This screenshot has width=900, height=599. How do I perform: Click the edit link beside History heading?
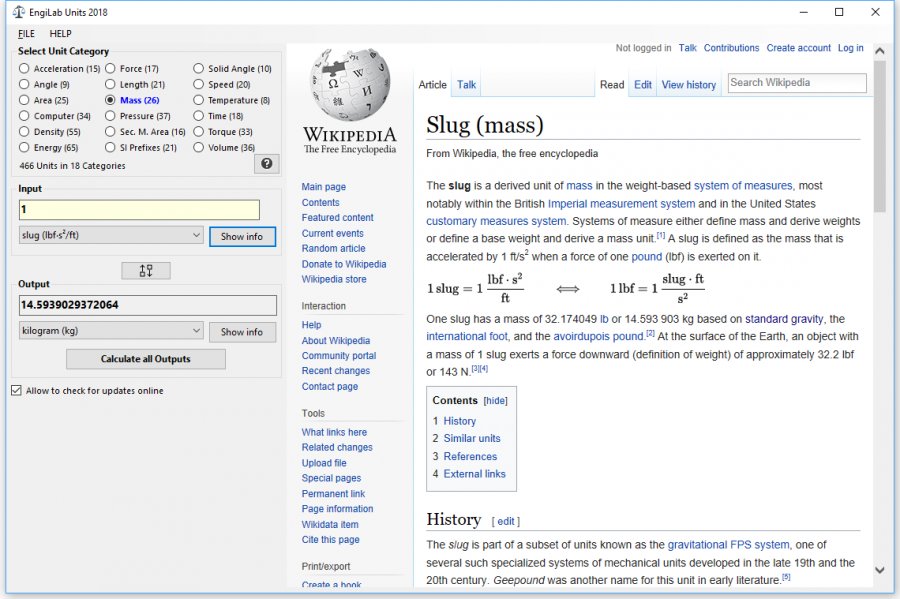click(x=506, y=522)
